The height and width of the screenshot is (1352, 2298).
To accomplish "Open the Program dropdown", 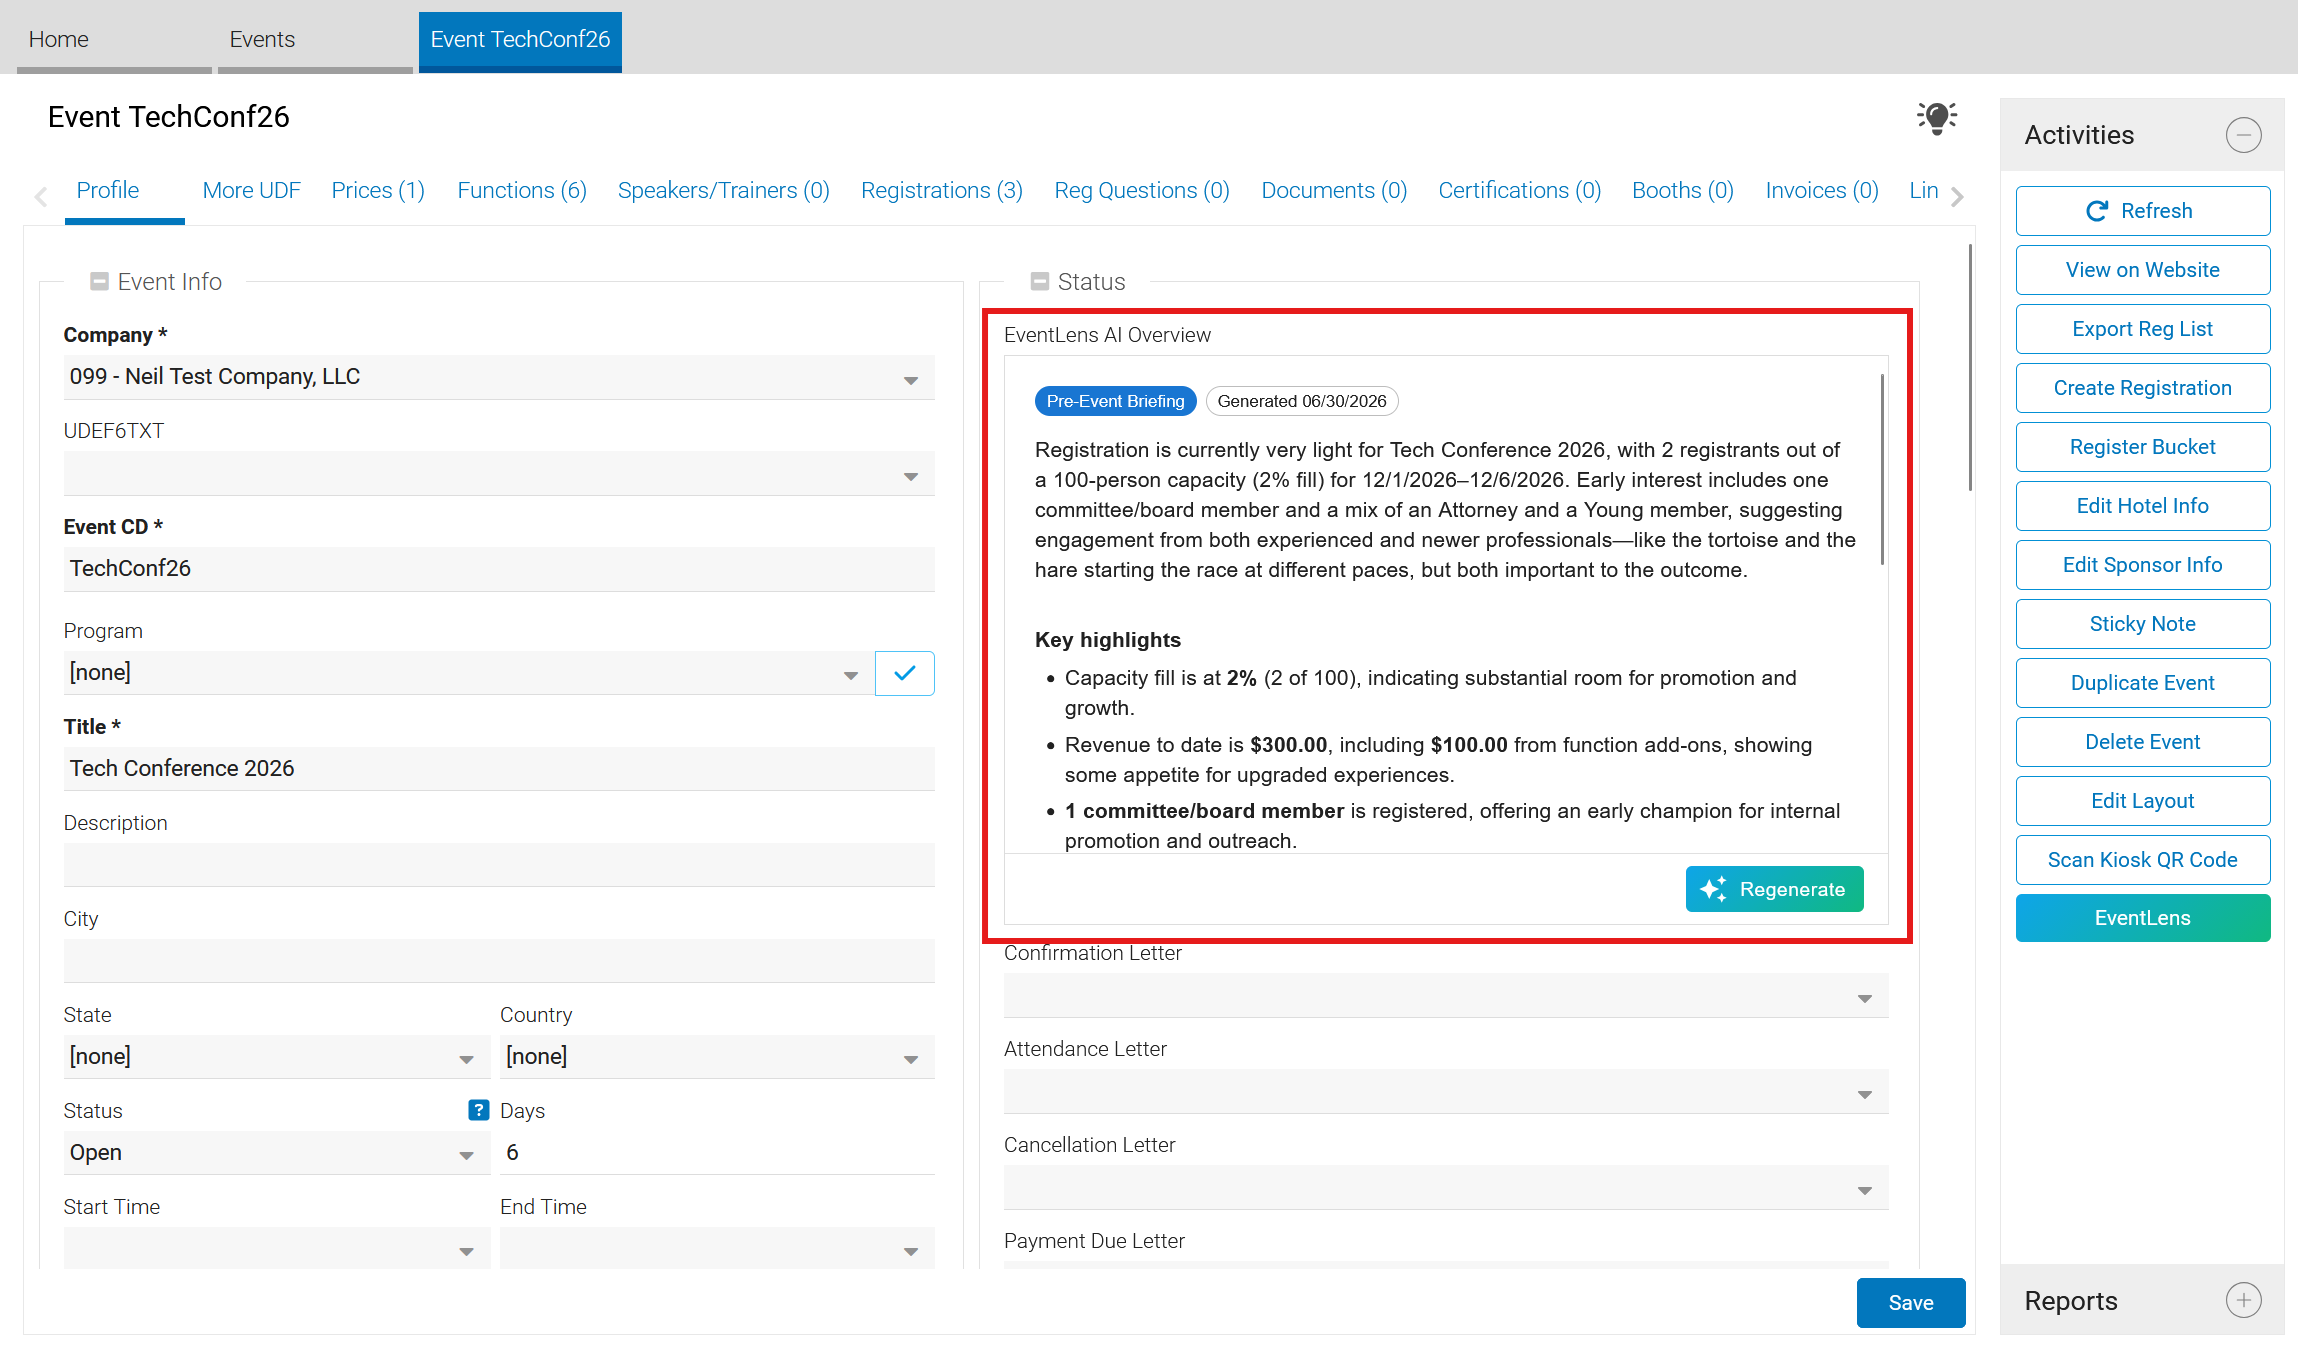I will point(468,673).
